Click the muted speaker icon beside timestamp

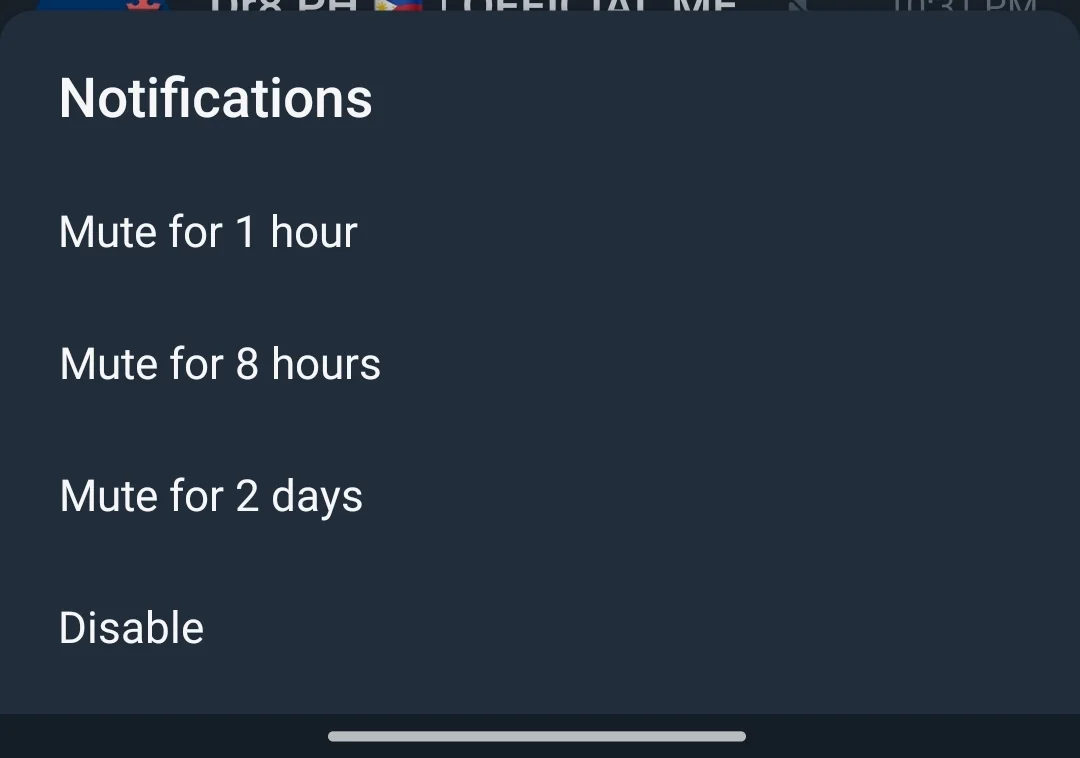click(x=798, y=6)
